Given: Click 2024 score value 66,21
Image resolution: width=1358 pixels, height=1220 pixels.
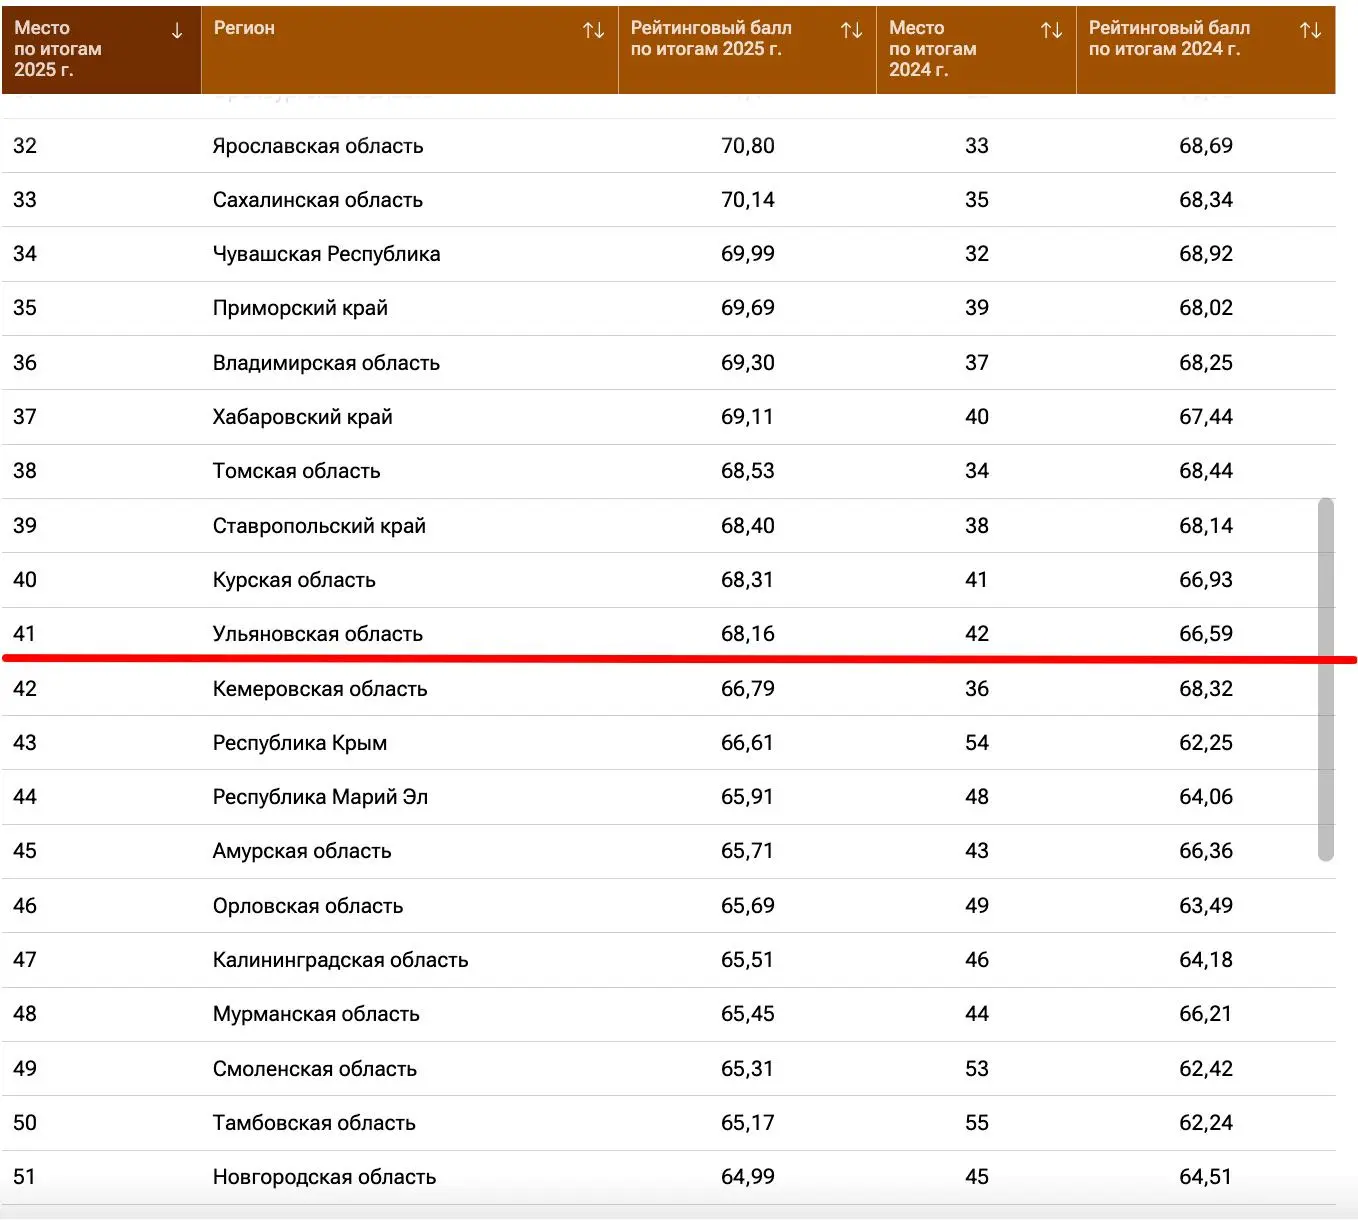Looking at the screenshot, I should pos(1206,1014).
